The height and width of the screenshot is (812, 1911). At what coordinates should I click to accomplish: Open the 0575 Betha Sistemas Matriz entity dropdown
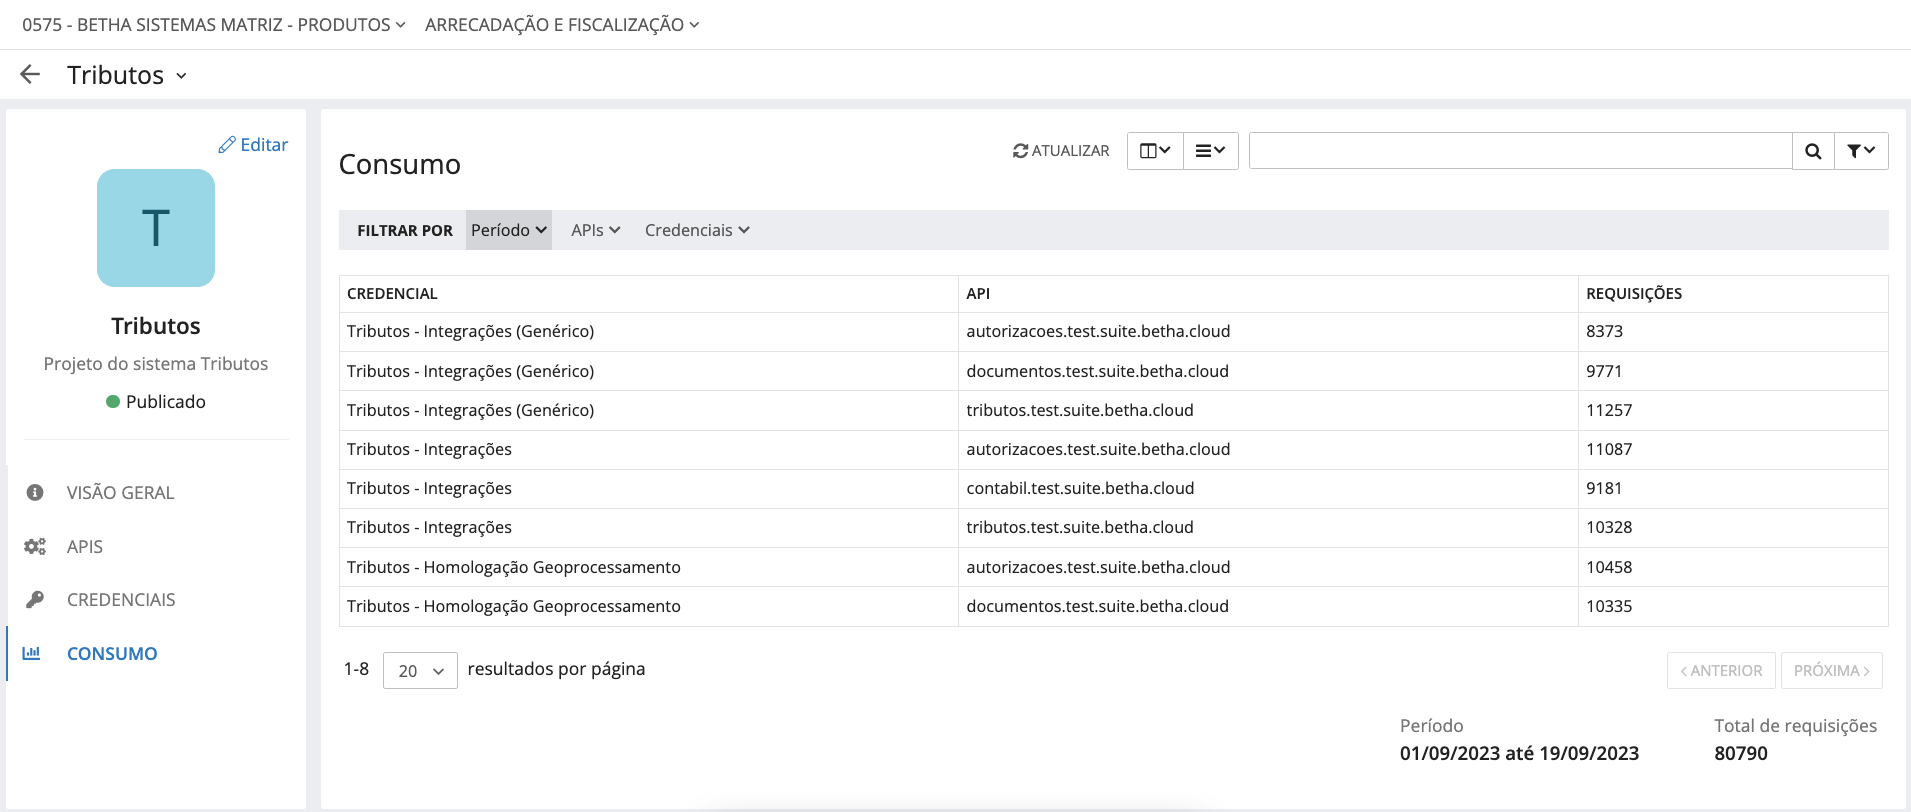(x=214, y=25)
